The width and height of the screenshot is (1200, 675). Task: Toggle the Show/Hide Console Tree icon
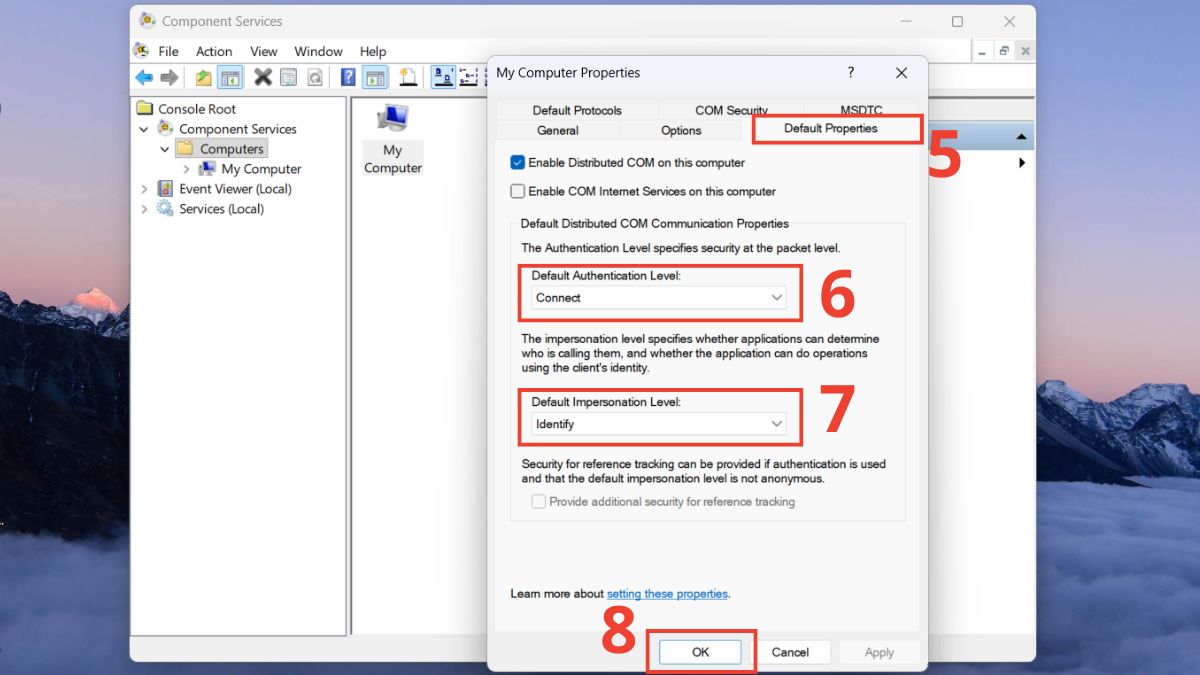point(230,78)
